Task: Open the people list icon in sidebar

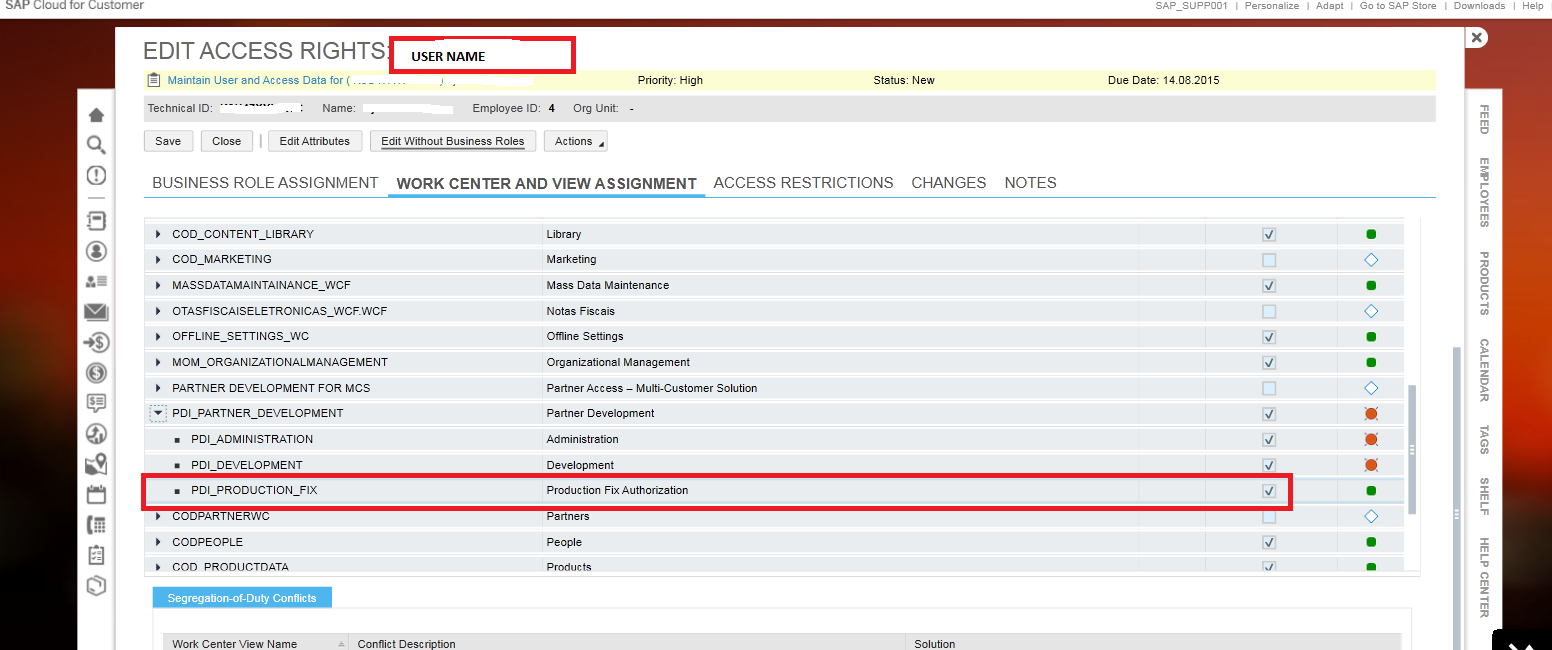Action: click(x=96, y=282)
